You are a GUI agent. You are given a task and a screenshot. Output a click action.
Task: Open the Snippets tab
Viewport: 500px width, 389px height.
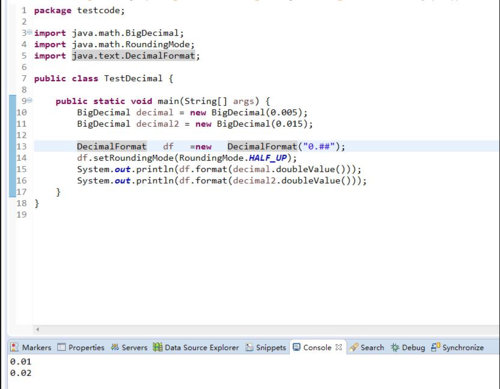(x=266, y=347)
